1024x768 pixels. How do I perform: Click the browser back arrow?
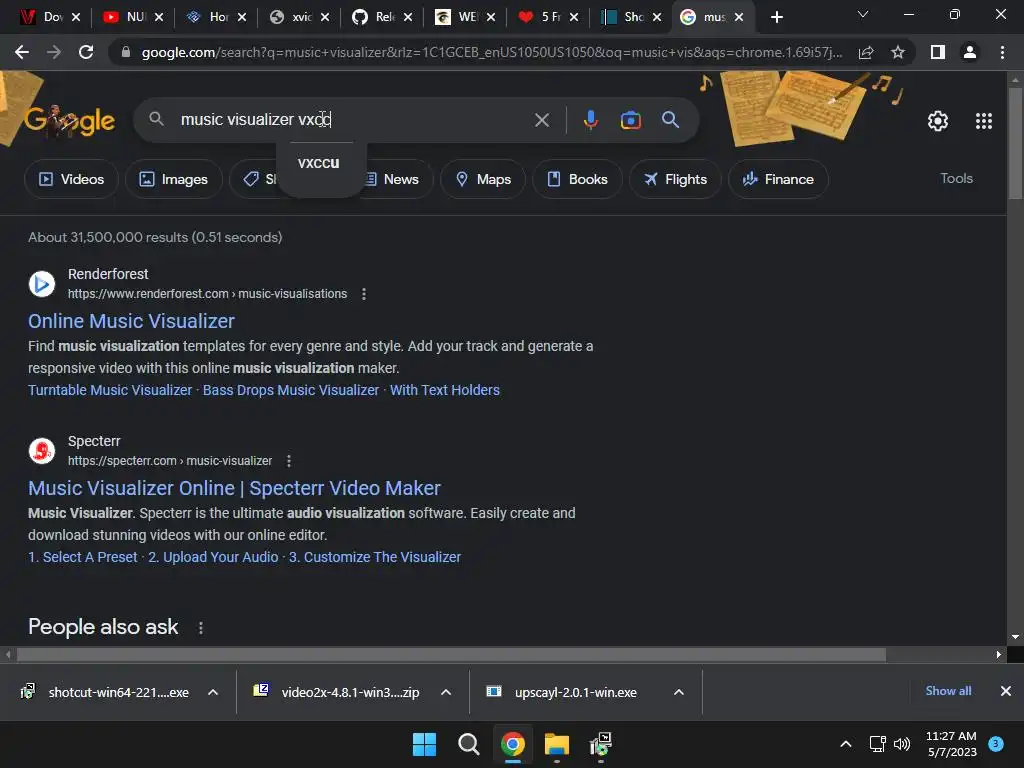[22, 52]
